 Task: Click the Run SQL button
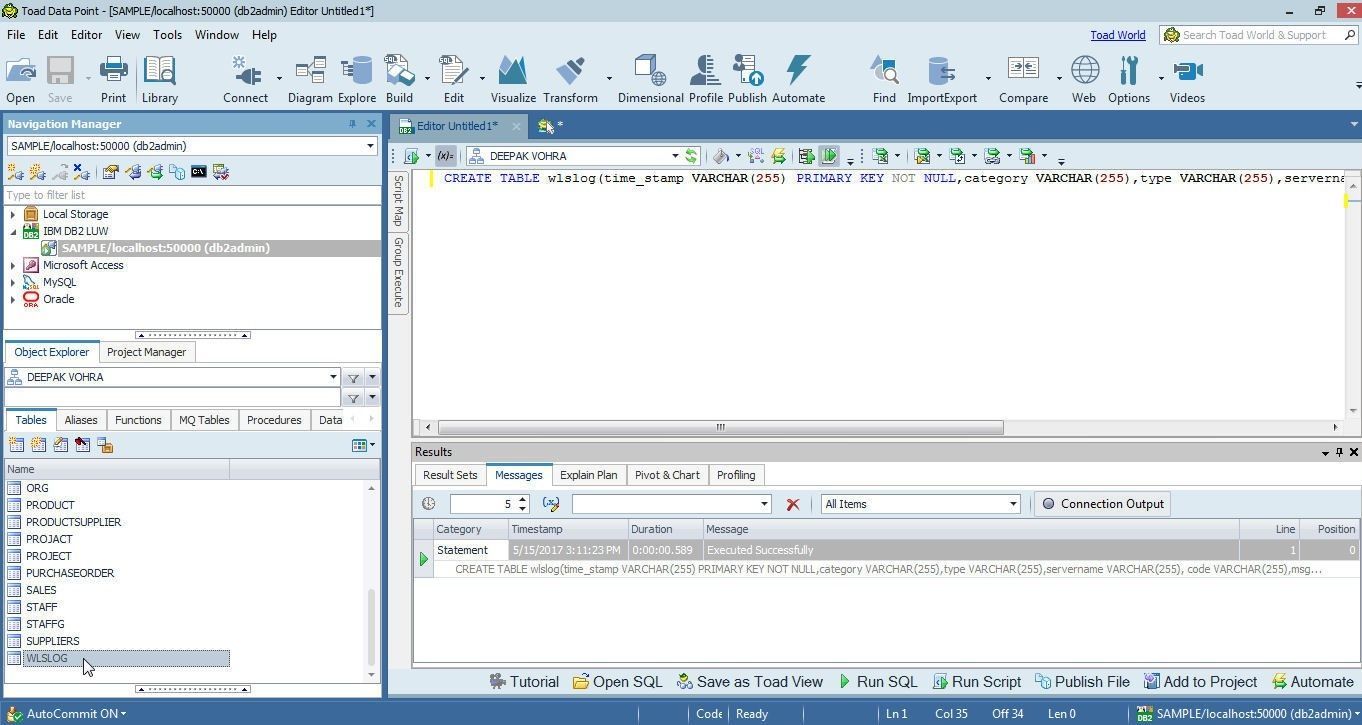point(877,682)
